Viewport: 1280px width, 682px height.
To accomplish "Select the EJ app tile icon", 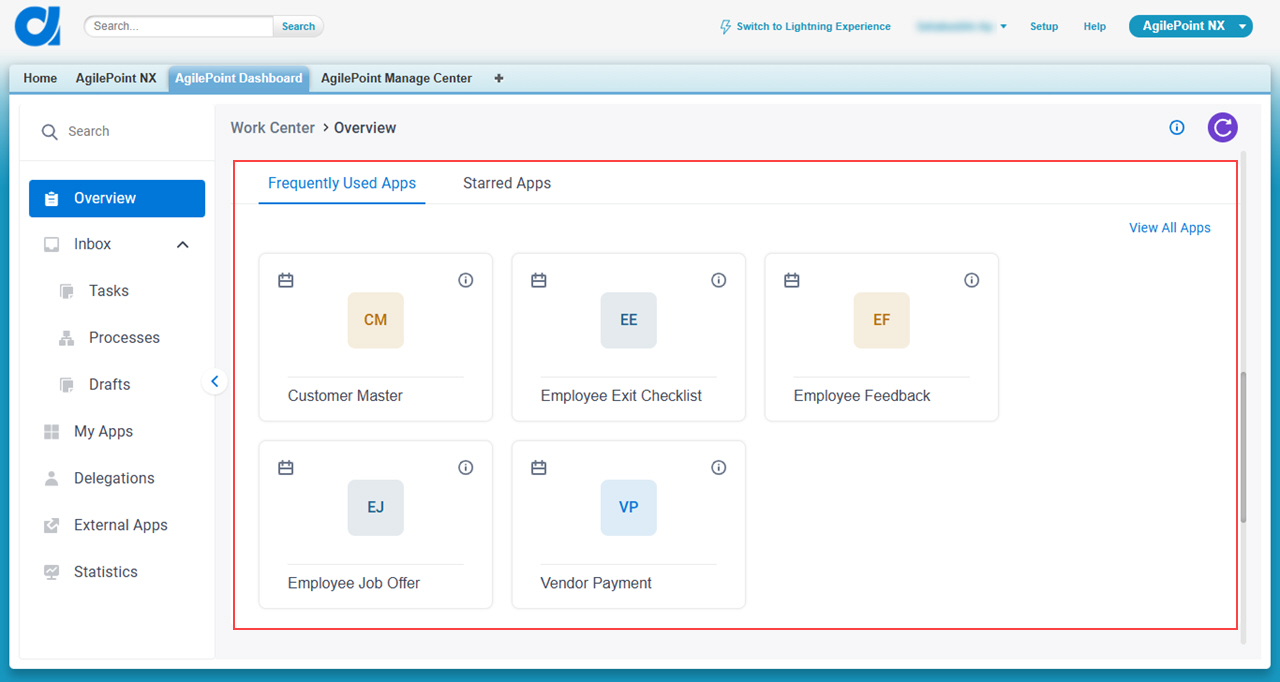I will (376, 507).
